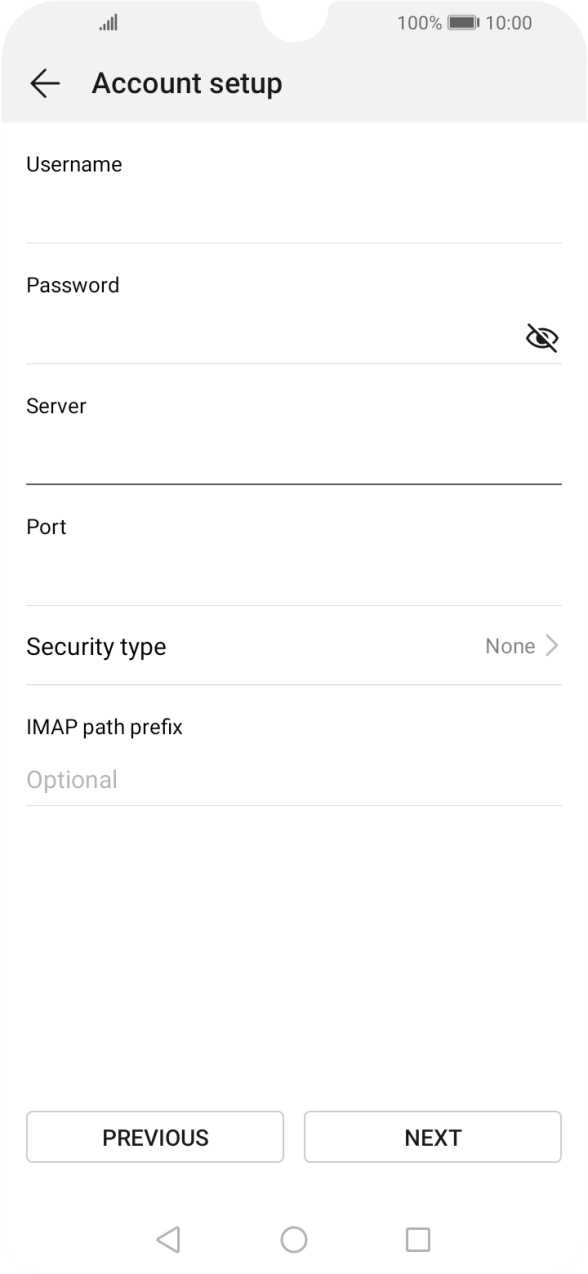Click the back arrow in Account setup header
This screenshot has height=1274, width=588.
click(44, 83)
